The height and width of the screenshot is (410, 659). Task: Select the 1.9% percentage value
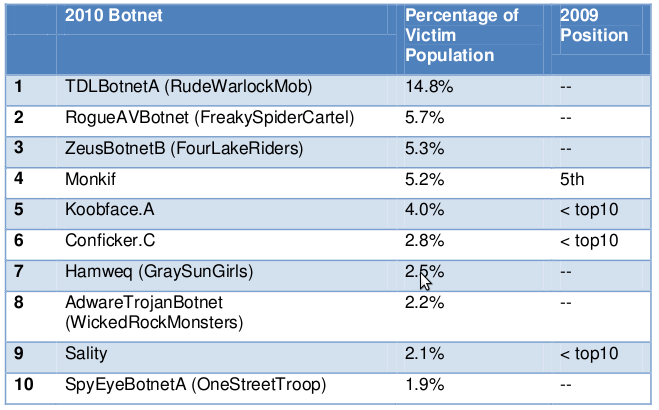pos(425,385)
